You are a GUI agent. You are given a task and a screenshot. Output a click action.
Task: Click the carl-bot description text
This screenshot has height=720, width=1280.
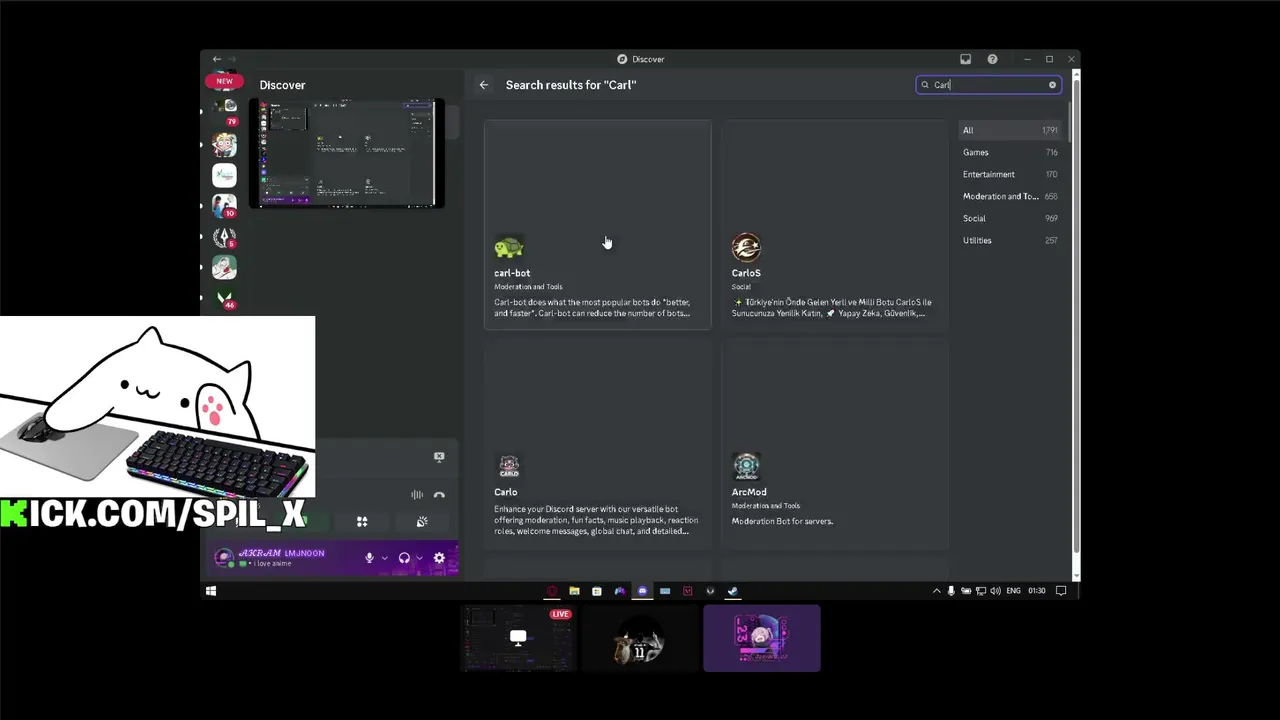tap(592, 308)
